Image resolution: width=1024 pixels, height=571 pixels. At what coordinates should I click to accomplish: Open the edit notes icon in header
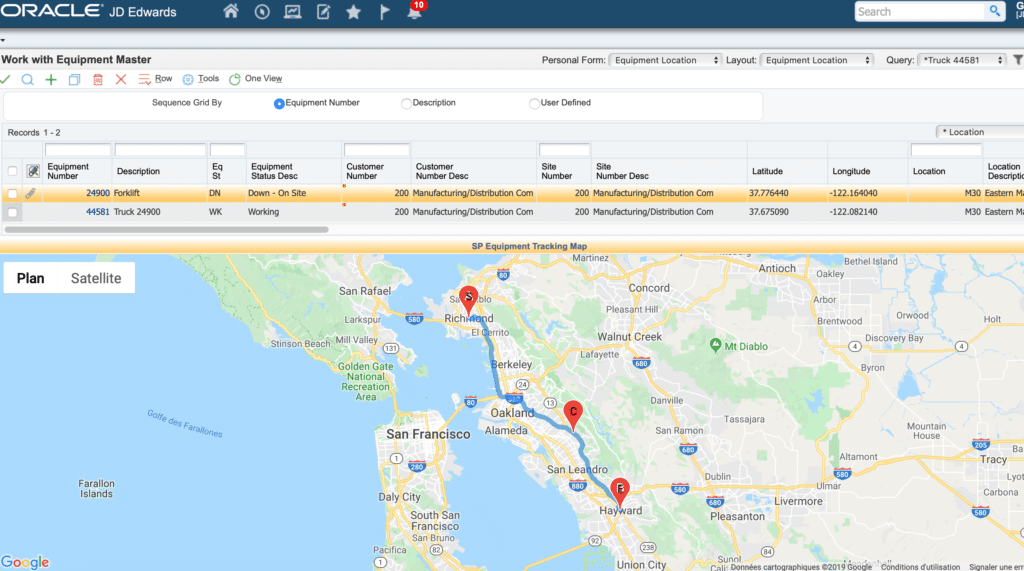tap(323, 12)
